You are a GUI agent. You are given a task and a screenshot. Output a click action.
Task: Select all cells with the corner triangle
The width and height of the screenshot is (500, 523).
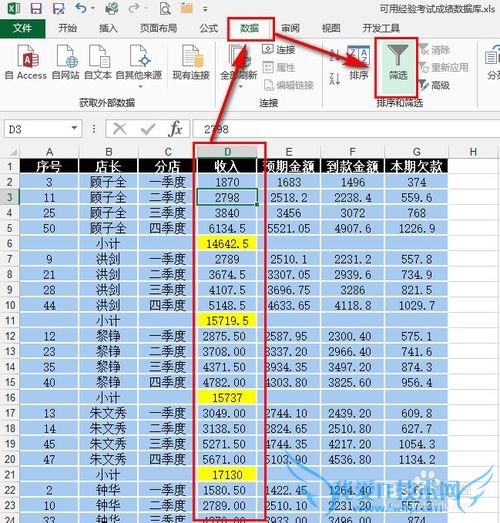[x=12, y=152]
